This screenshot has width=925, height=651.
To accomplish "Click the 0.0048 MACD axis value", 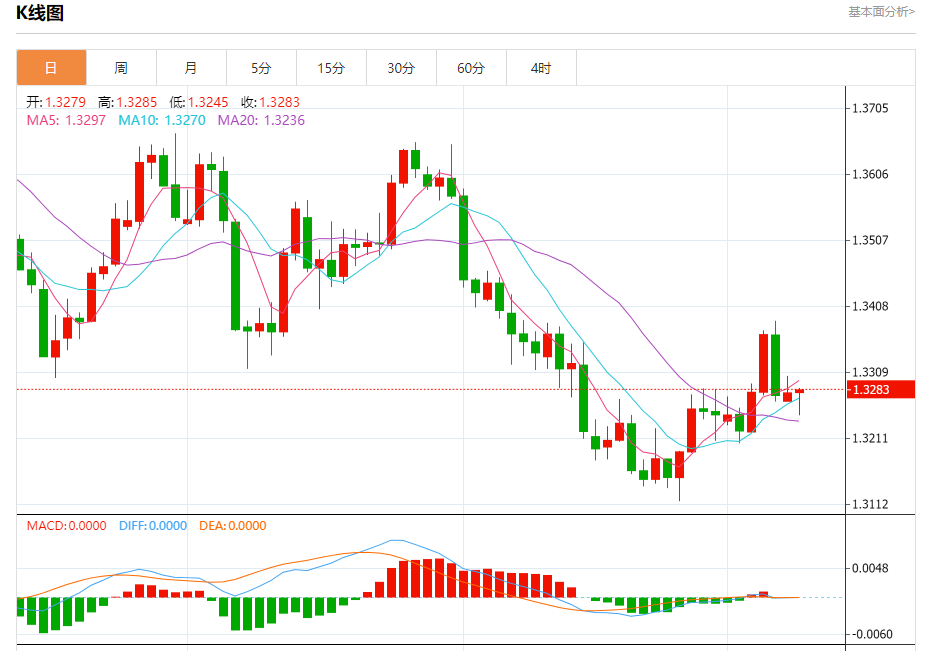I will click(870, 568).
